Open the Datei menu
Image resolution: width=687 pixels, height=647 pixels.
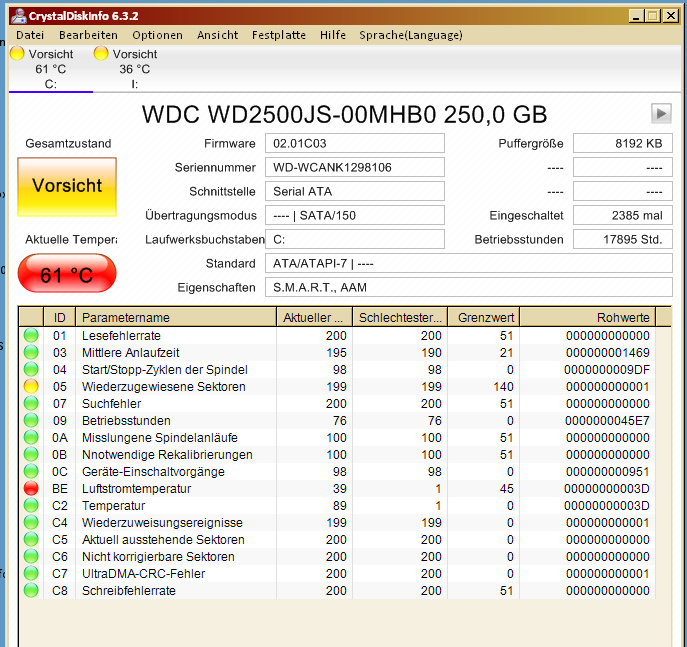click(30, 35)
